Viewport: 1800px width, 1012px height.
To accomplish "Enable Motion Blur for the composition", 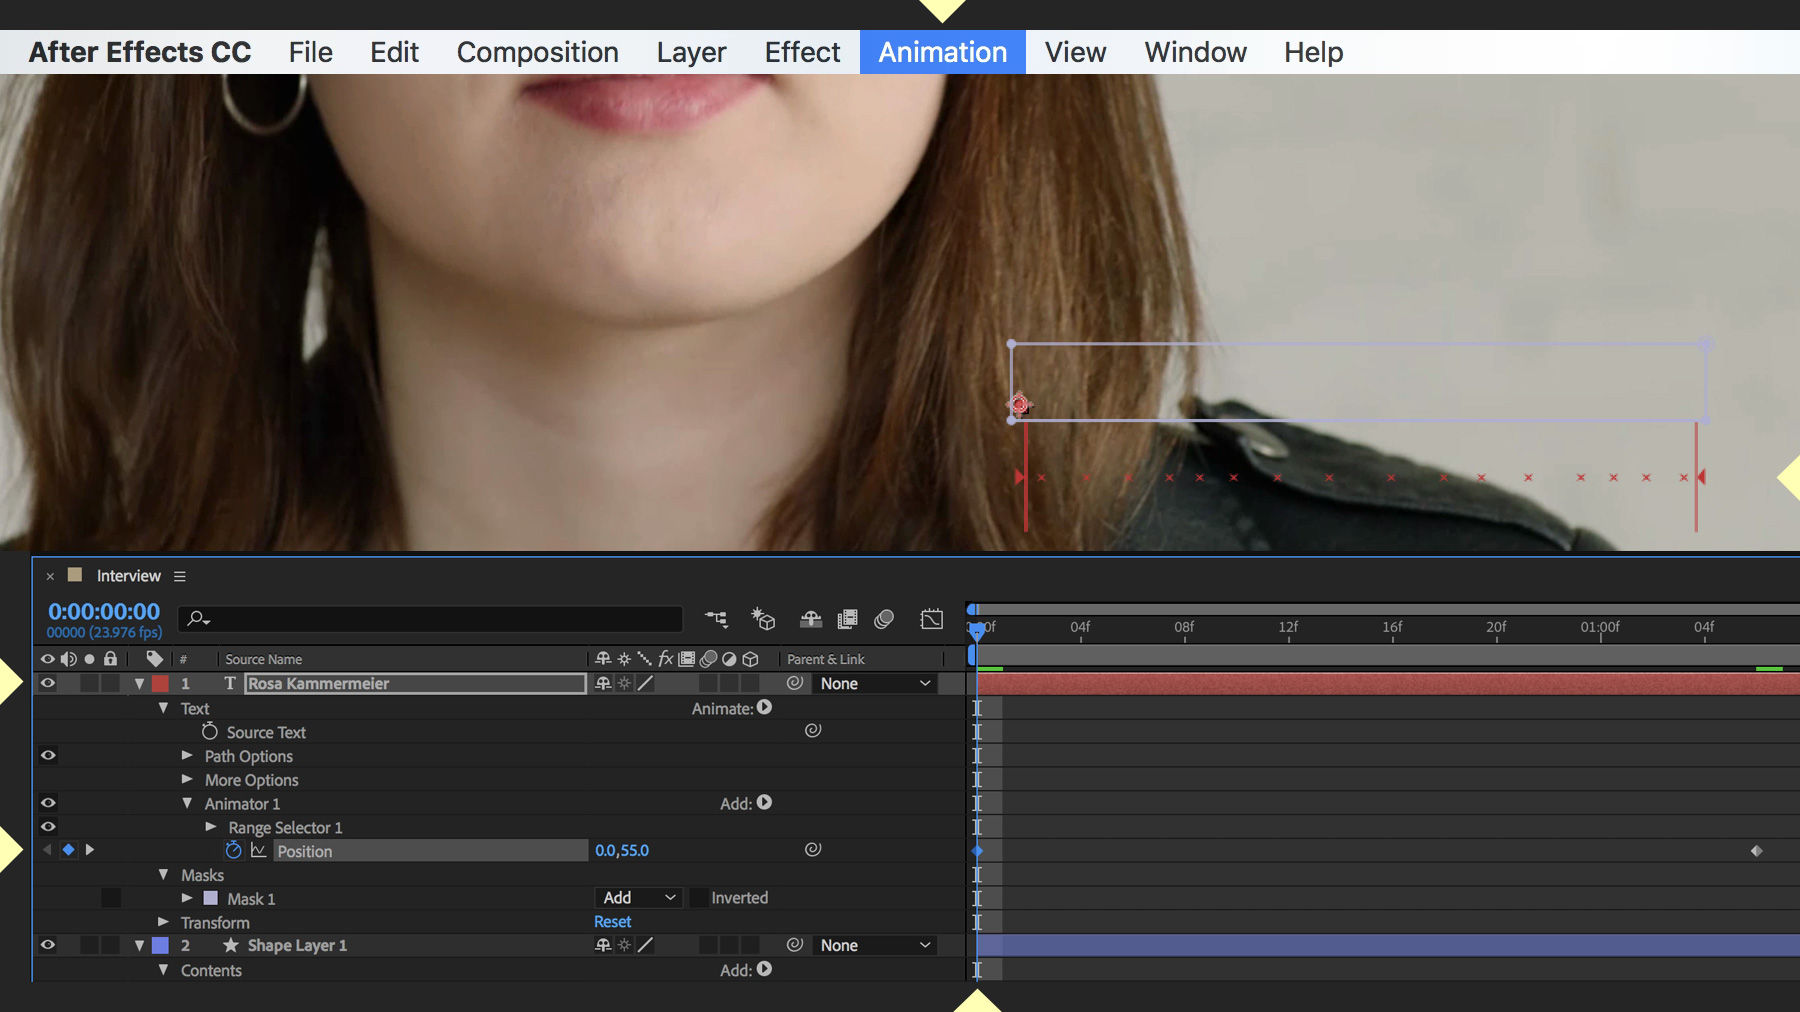I will pyautogui.click(x=883, y=618).
